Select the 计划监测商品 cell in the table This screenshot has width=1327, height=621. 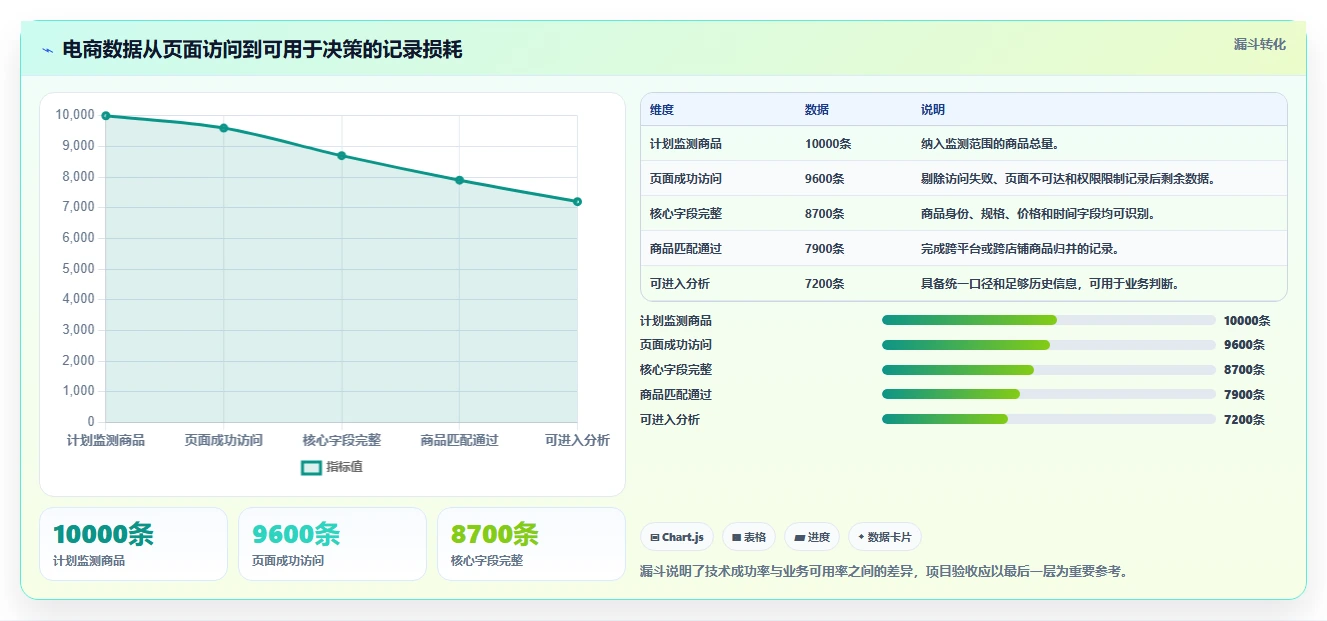coord(686,144)
